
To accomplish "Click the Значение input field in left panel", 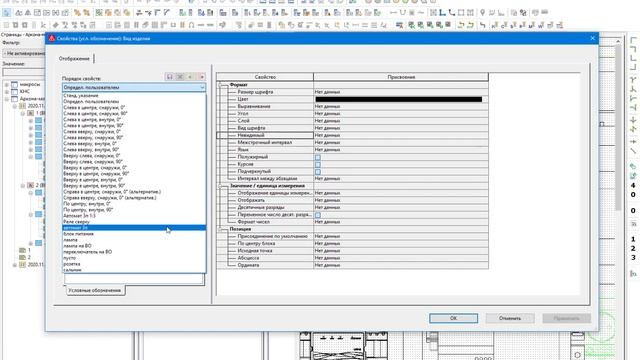I will coord(24,72).
